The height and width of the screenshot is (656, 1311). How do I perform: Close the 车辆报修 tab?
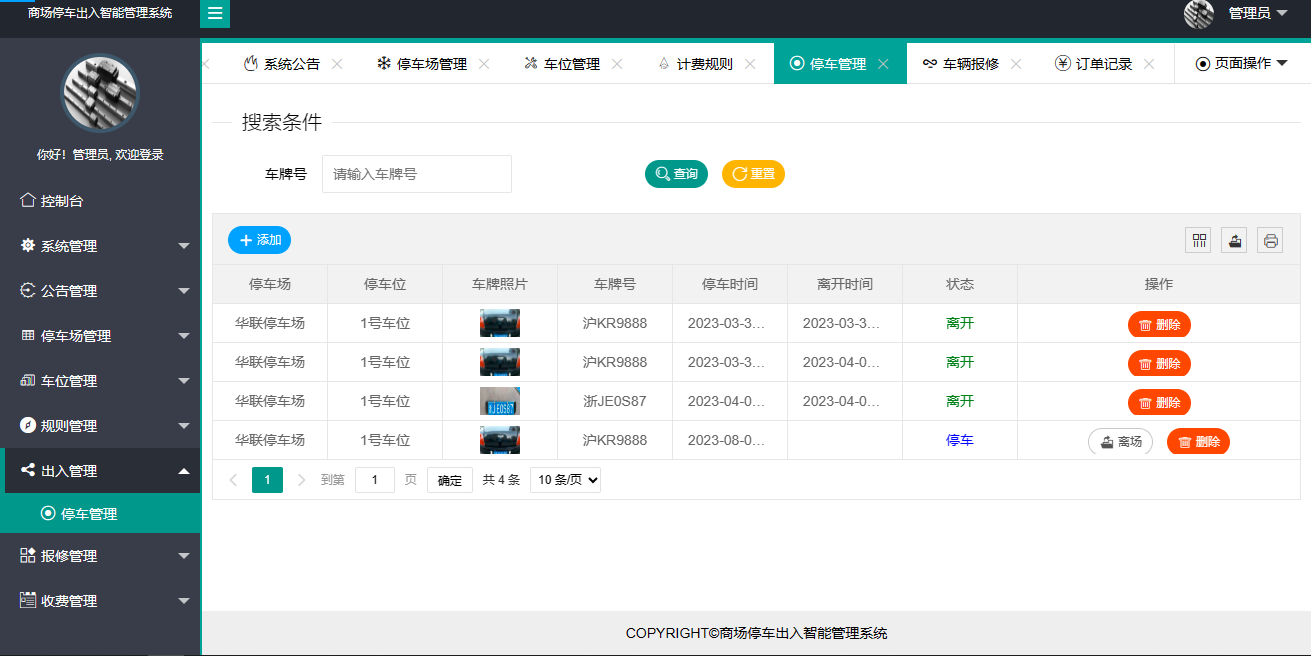coord(1016,64)
